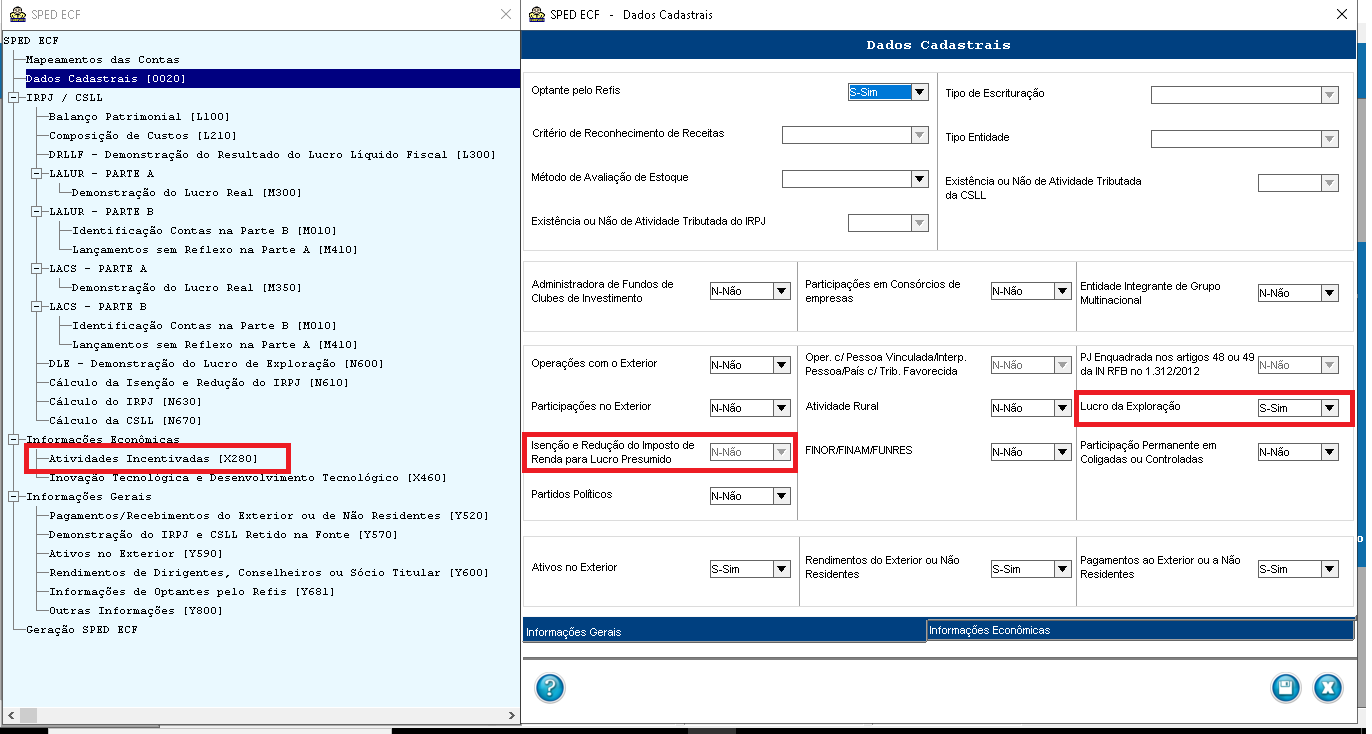1372x734 pixels.
Task: Collapse the LALUR - PARTE A node
Action: click(x=37, y=174)
